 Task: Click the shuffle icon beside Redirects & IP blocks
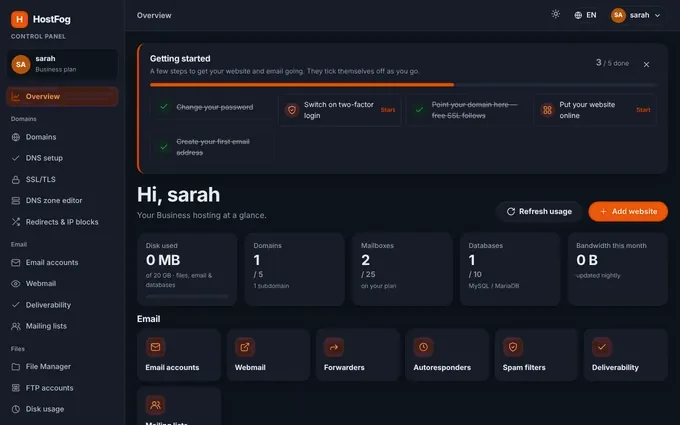[x=16, y=222]
